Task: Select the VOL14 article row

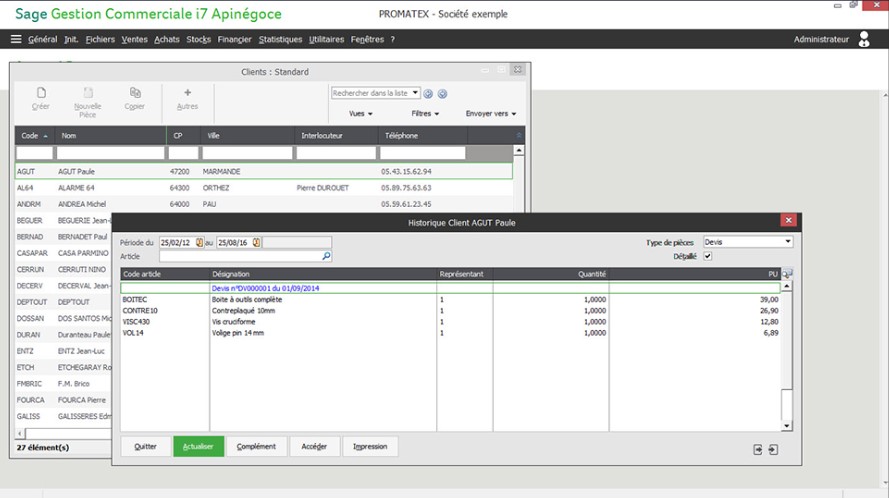Action: point(451,333)
